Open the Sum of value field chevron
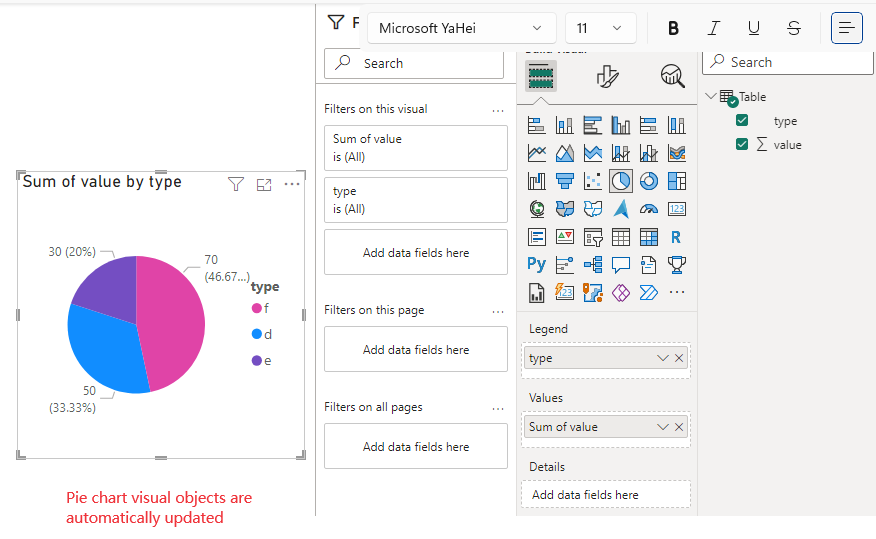This screenshot has height=539, width=876. [x=663, y=427]
